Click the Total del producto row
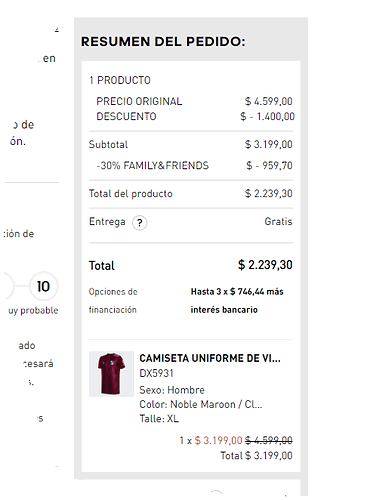This screenshot has width=367, height=500. click(191, 193)
